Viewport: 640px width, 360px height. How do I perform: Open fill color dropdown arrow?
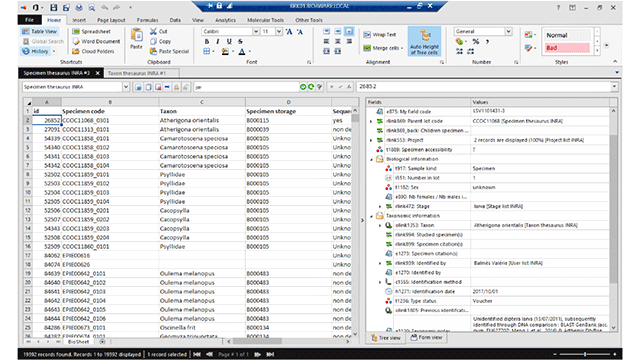(x=233, y=51)
